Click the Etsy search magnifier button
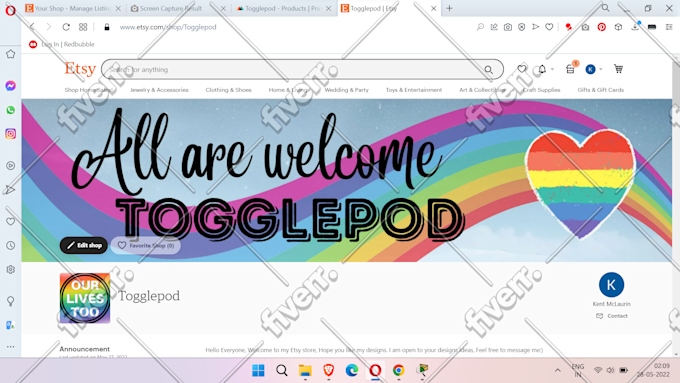The image size is (680, 383). [x=489, y=69]
